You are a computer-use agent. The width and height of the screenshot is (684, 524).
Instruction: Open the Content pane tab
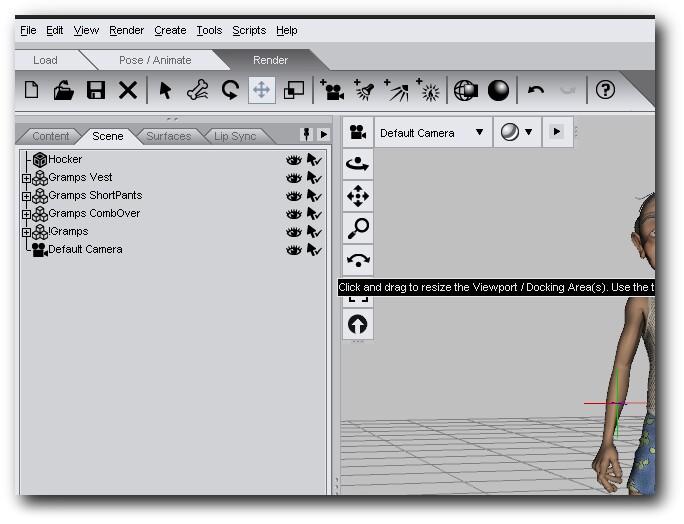pos(51,136)
